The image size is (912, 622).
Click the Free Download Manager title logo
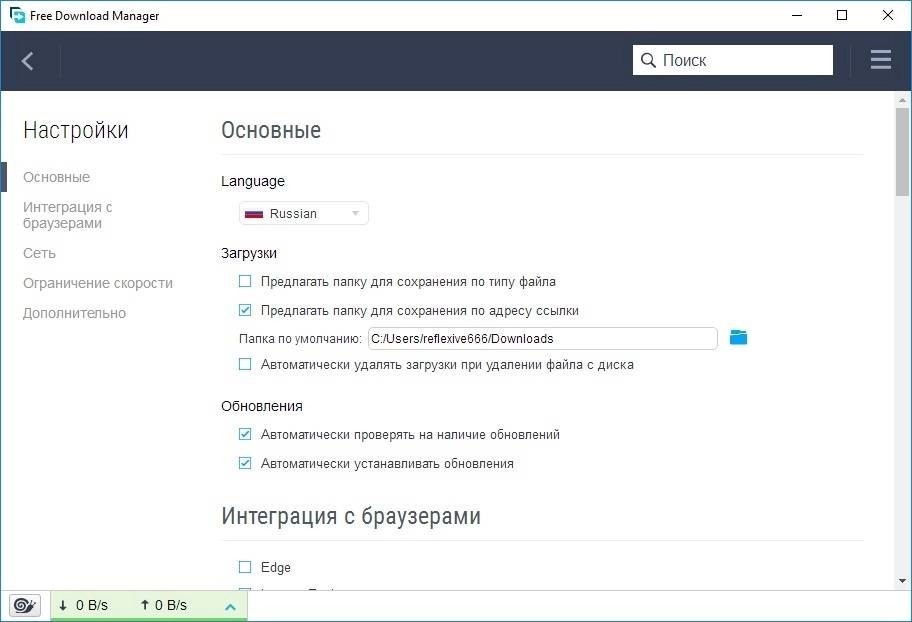[x=17, y=15]
